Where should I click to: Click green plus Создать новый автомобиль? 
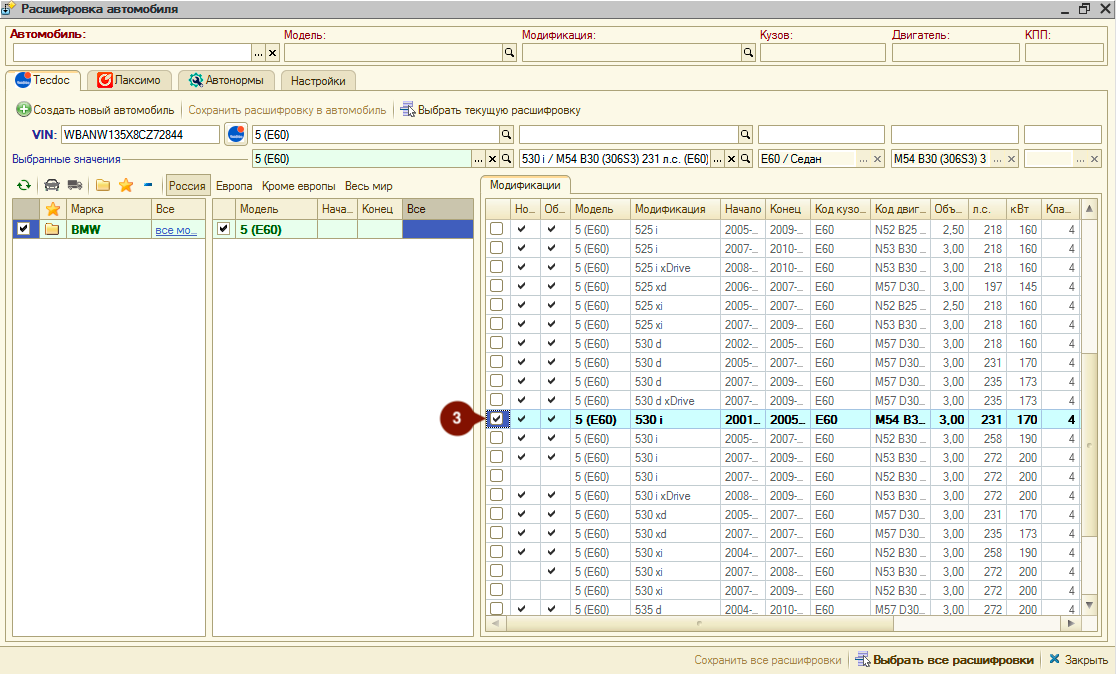[95, 110]
